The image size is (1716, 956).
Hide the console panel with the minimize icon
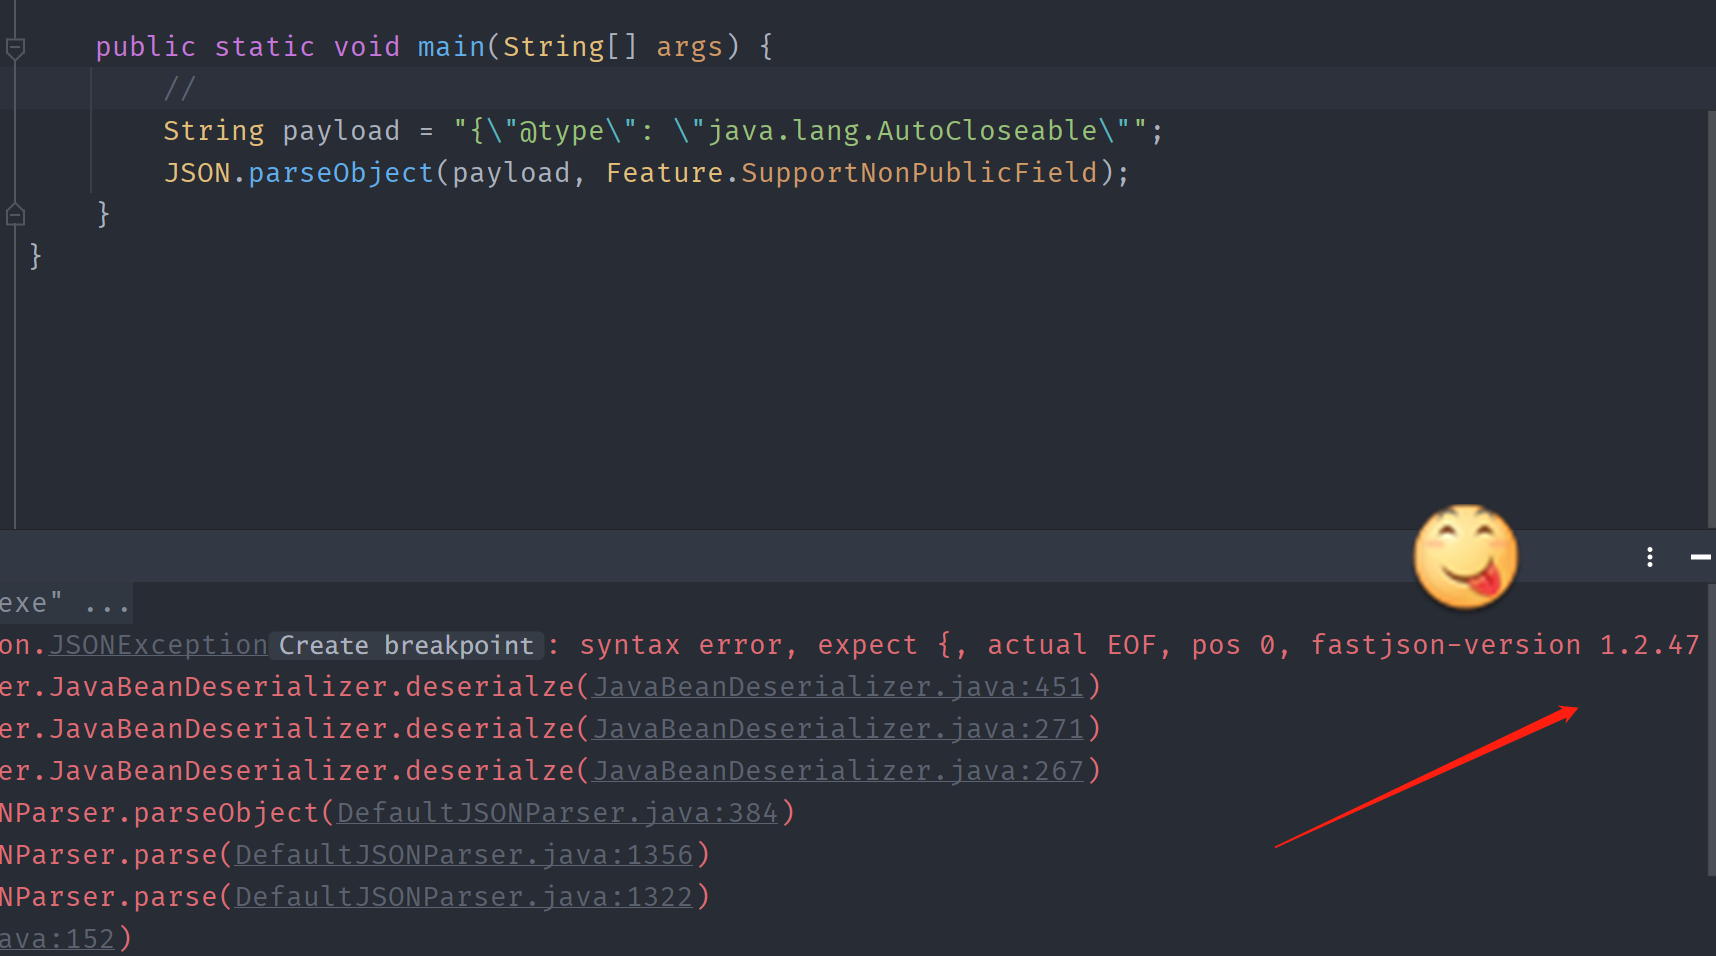tap(1700, 557)
